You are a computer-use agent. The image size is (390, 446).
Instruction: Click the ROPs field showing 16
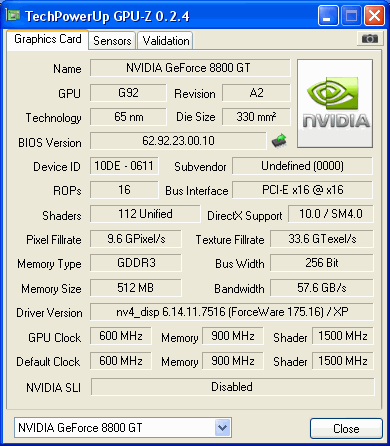point(124,190)
